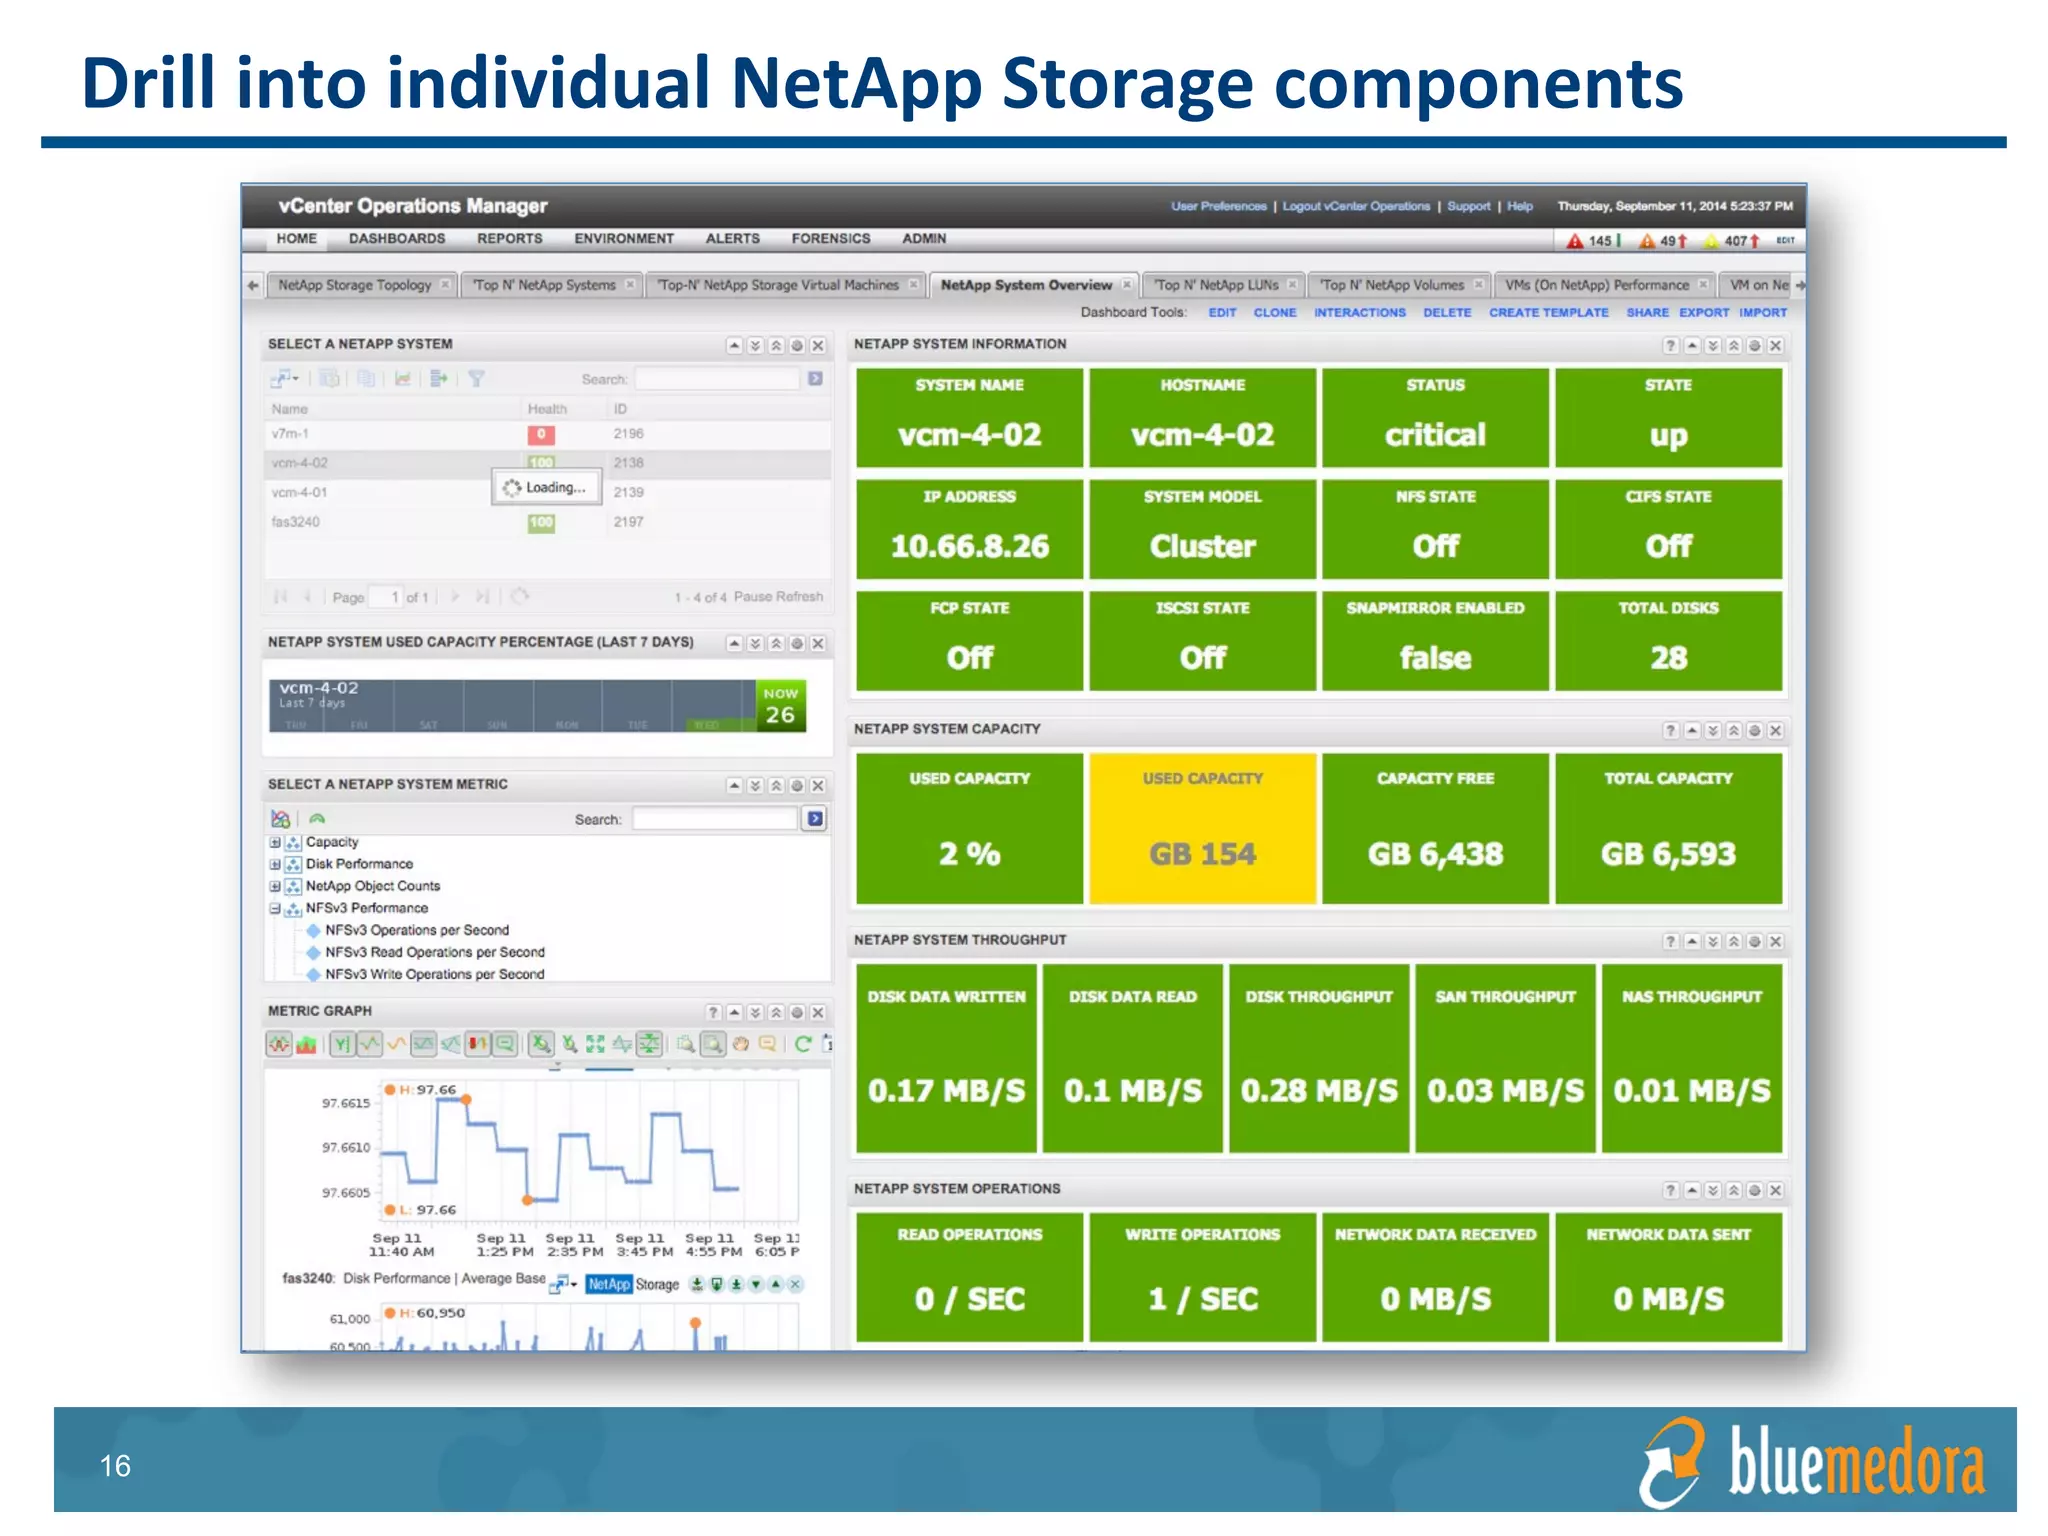The height and width of the screenshot is (1536, 2048).
Task: Toggle the split-charts wave button in Metric Graph
Action: [x=278, y=1044]
